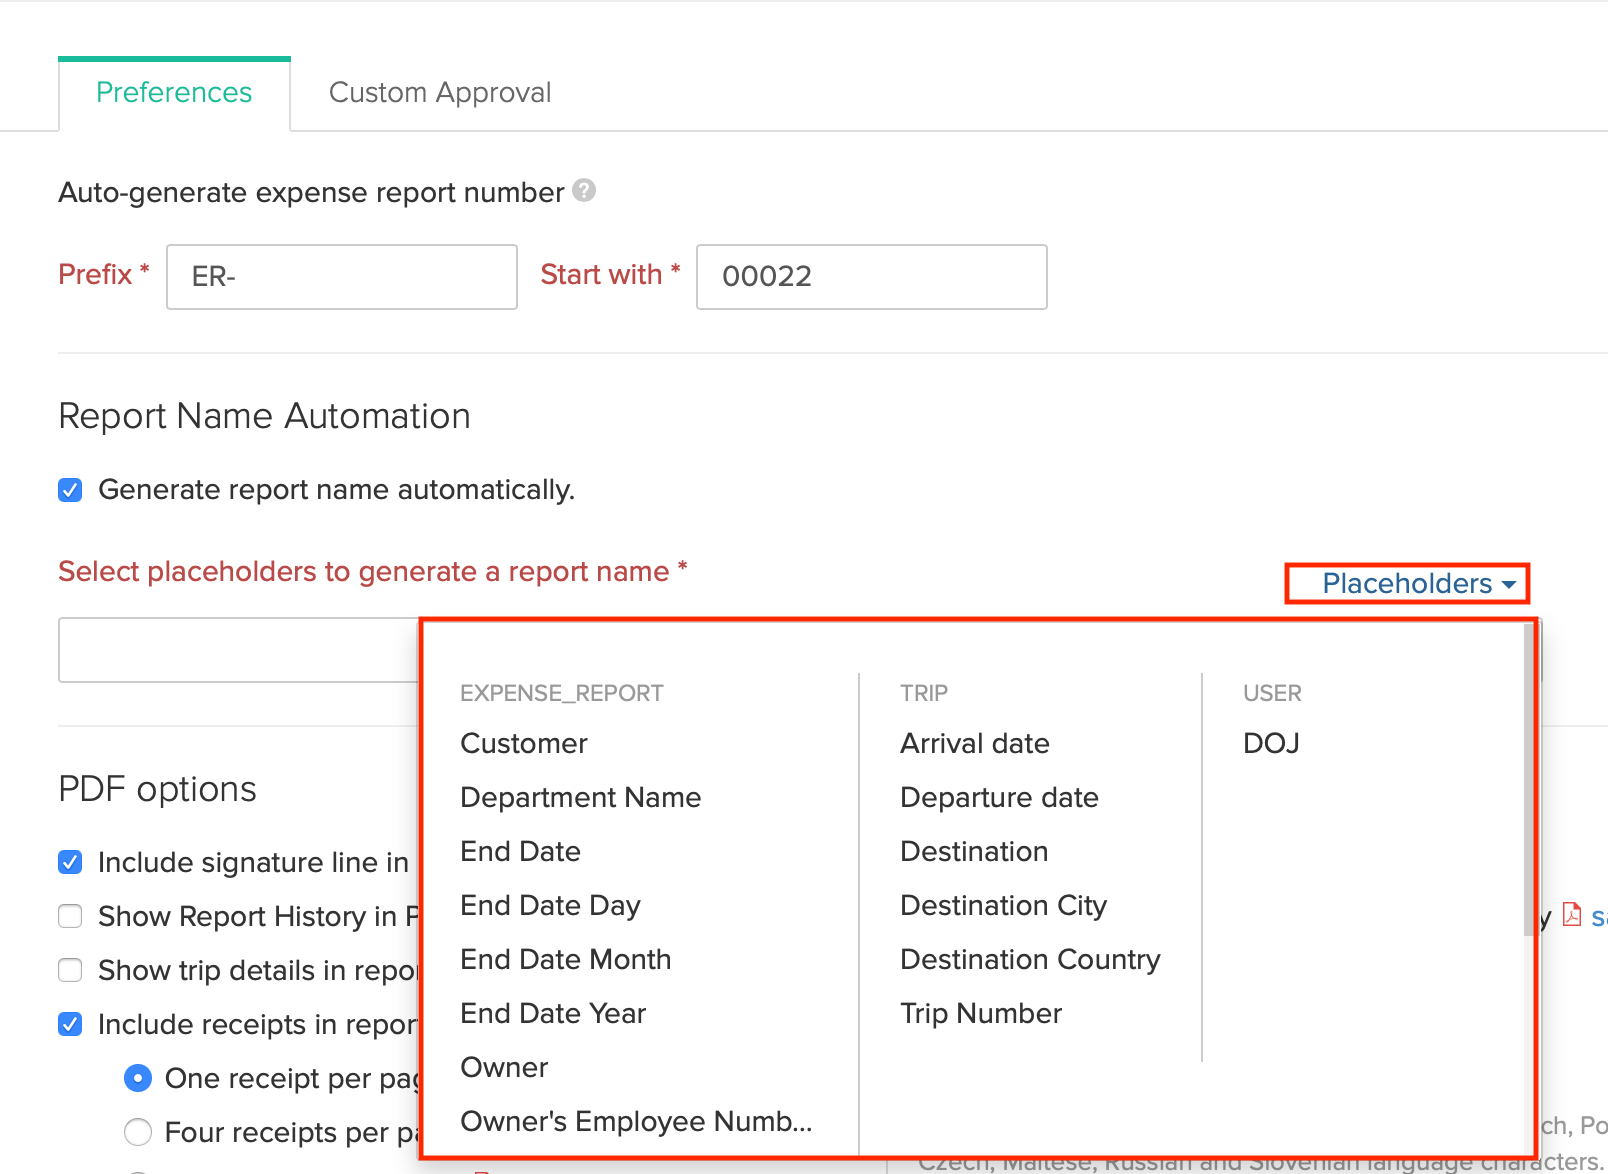Enable Show Report History checkbox
This screenshot has width=1608, height=1174.
[70, 915]
